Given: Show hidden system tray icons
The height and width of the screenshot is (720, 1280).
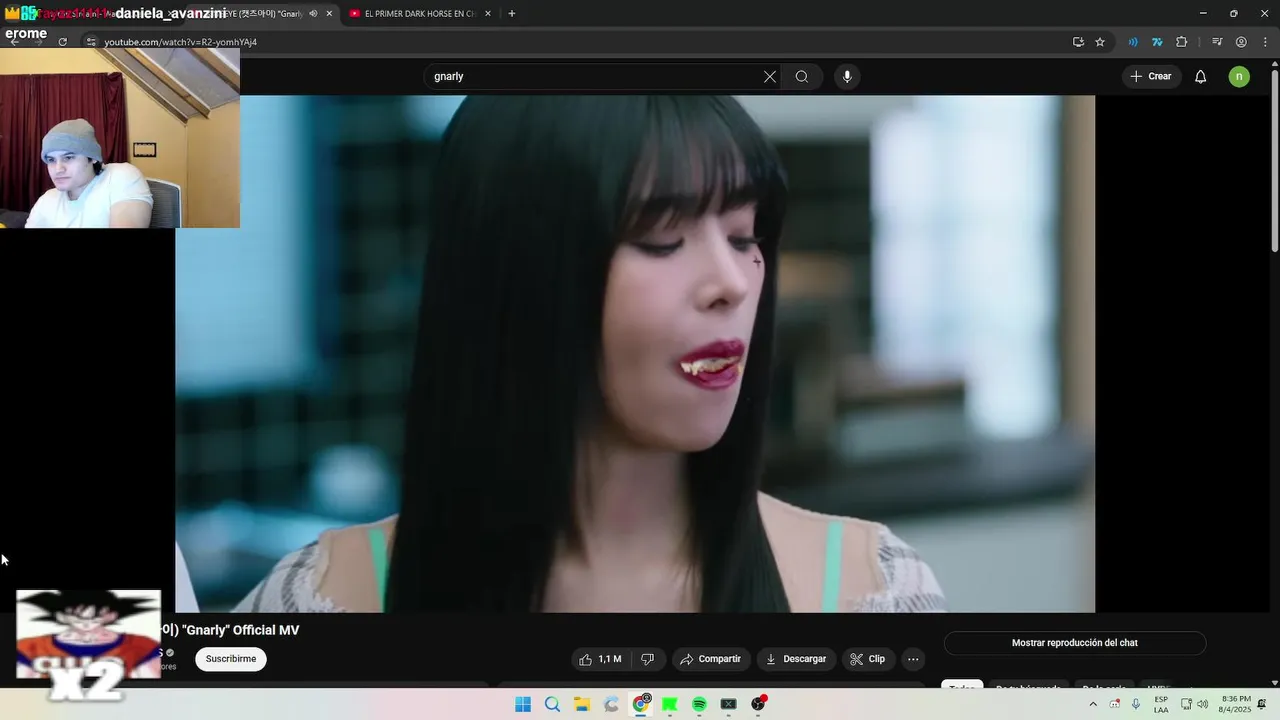Looking at the screenshot, I should (x=1093, y=704).
